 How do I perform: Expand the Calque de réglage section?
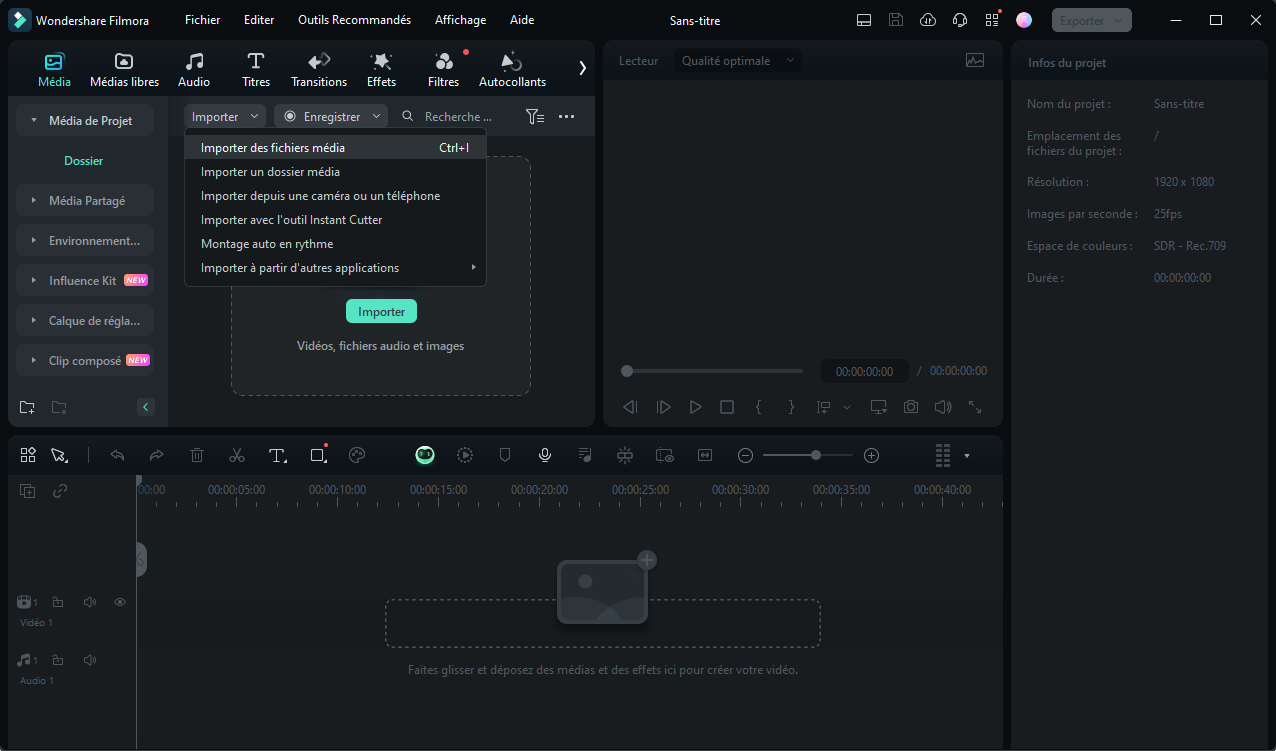85,321
